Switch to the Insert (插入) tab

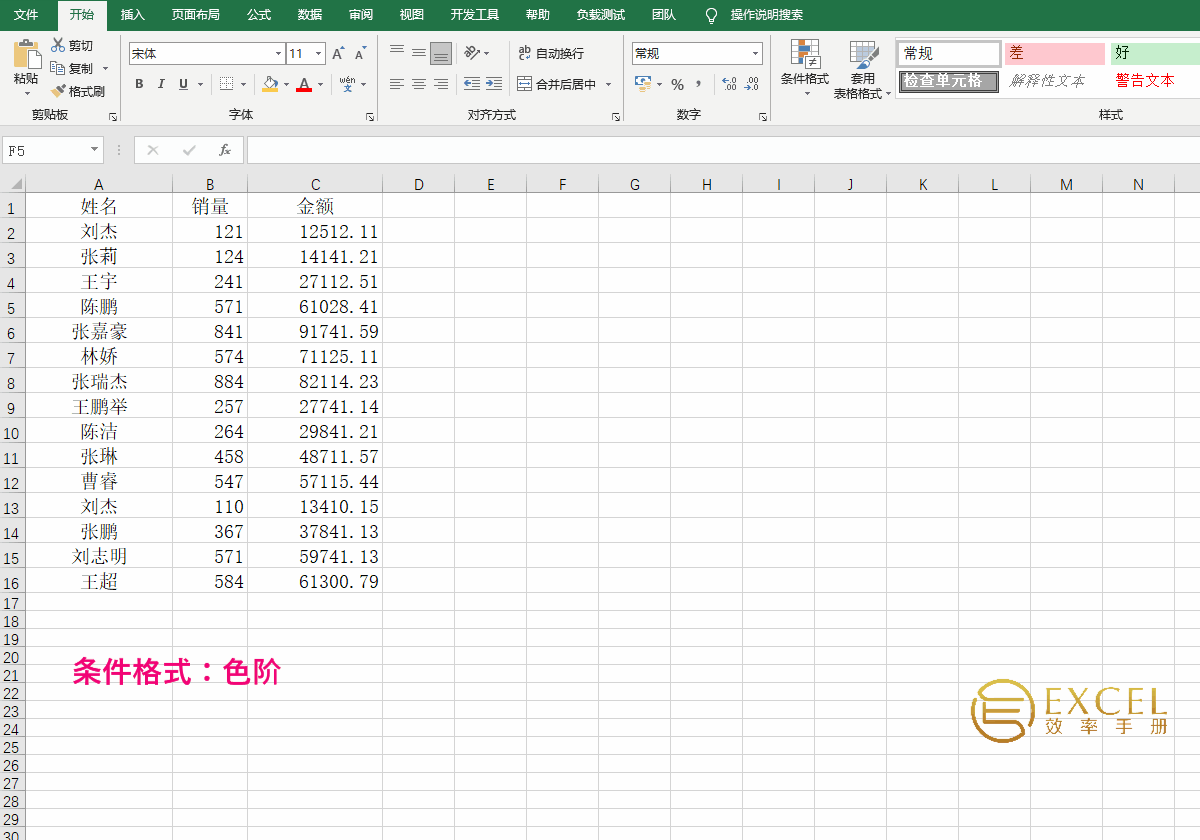coord(133,15)
